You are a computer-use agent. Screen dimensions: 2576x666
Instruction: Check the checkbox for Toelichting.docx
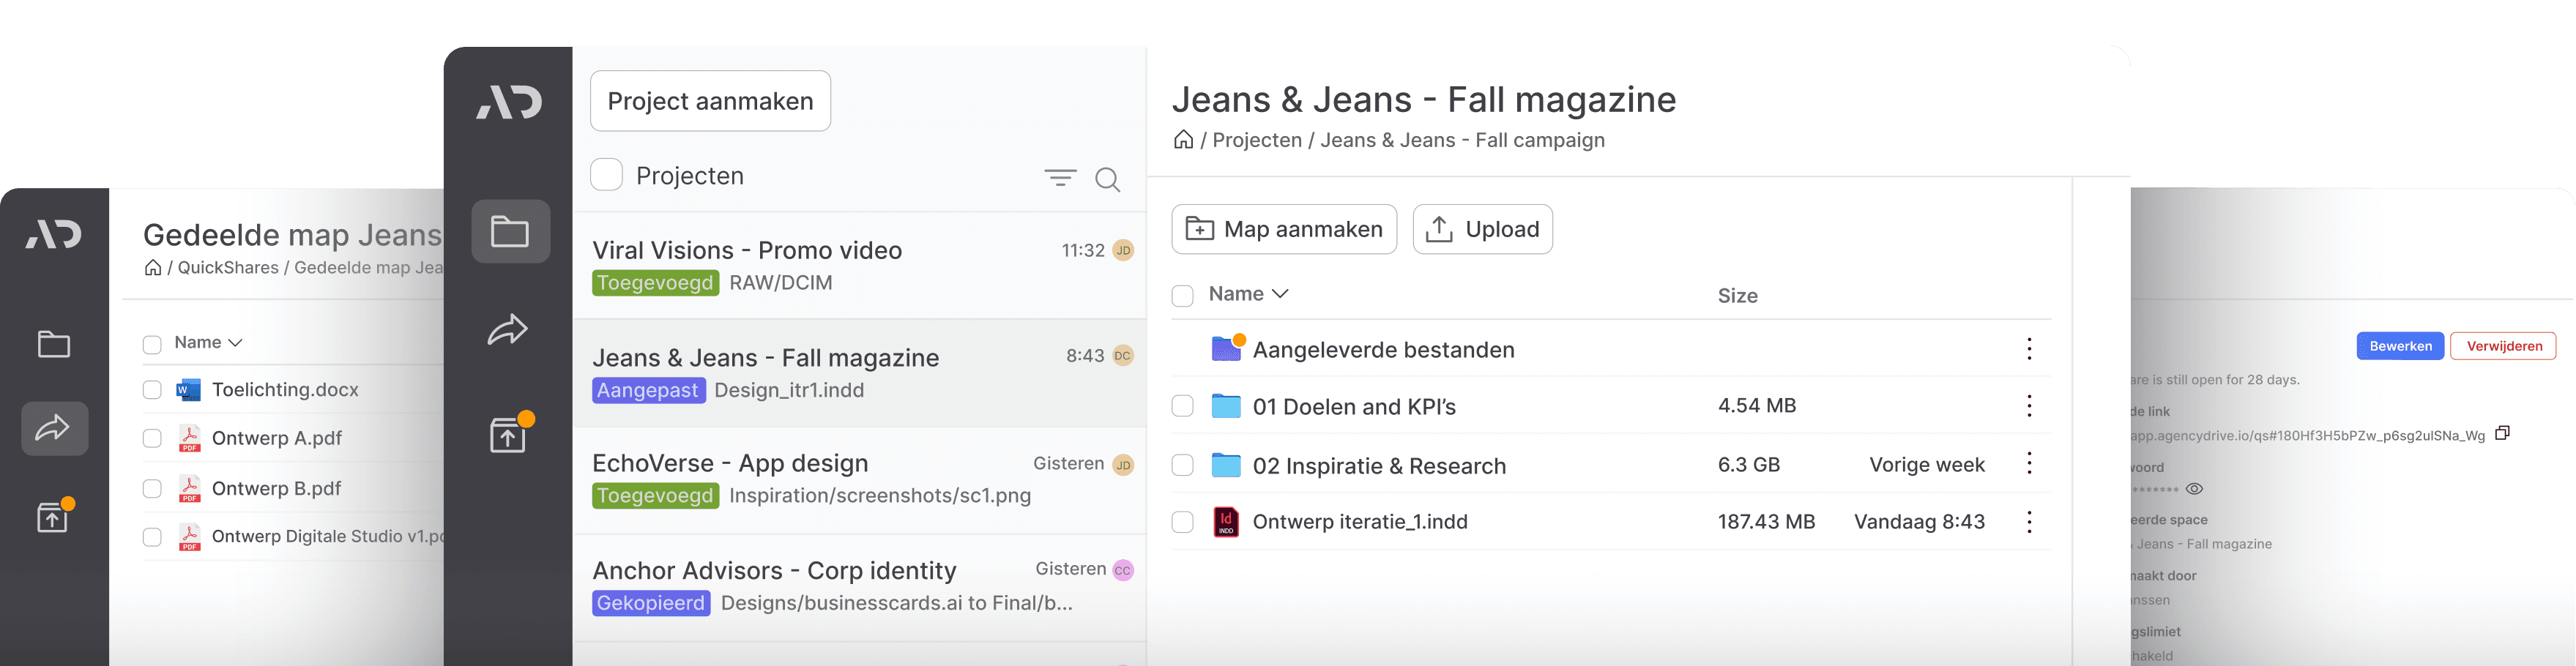pyautogui.click(x=152, y=389)
